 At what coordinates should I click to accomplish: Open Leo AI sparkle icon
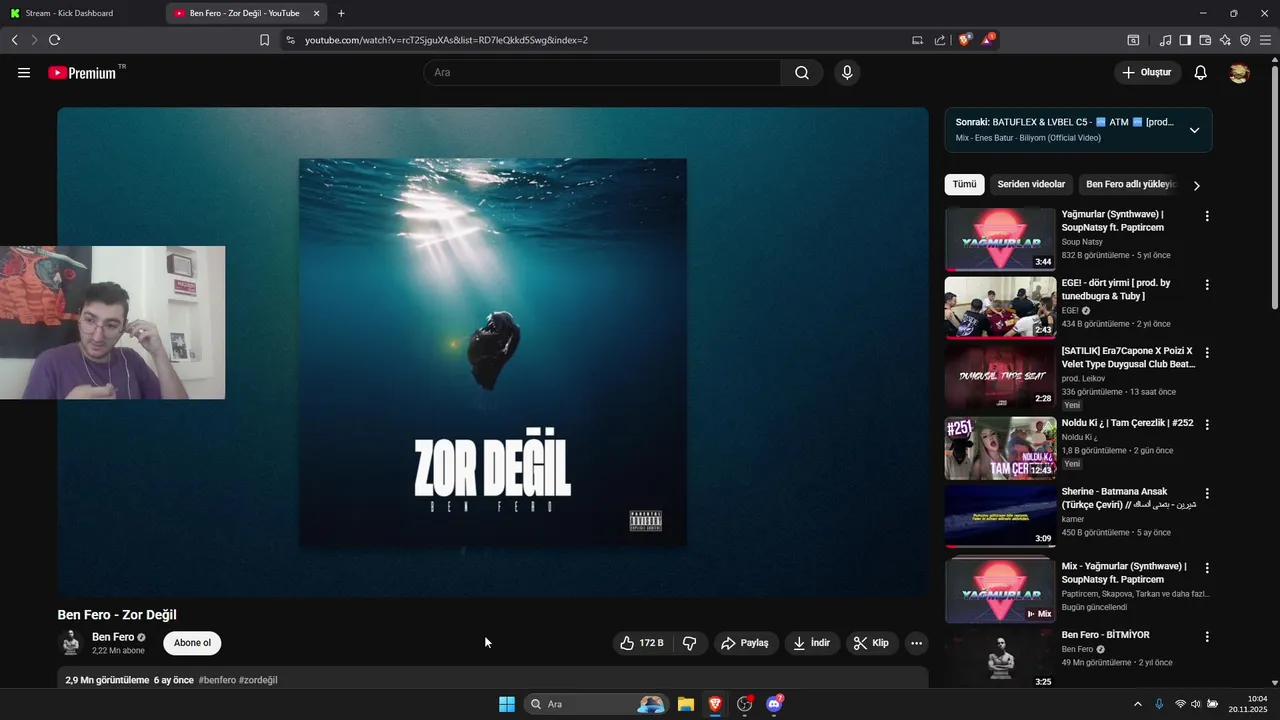click(x=1225, y=40)
